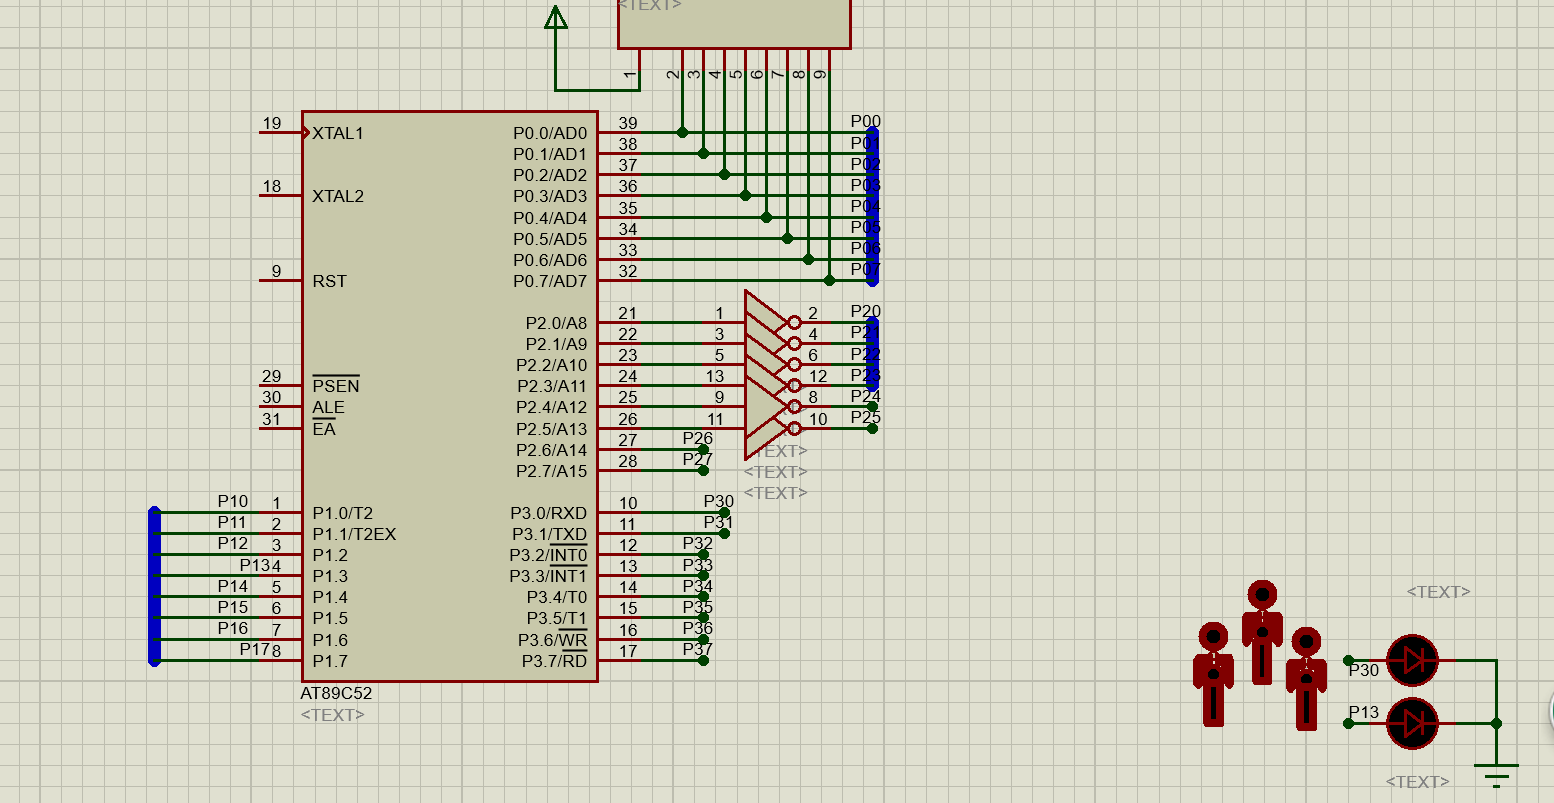Click the P3.7/RD pin 17 wire
1554x803 pixels.
tap(650, 660)
